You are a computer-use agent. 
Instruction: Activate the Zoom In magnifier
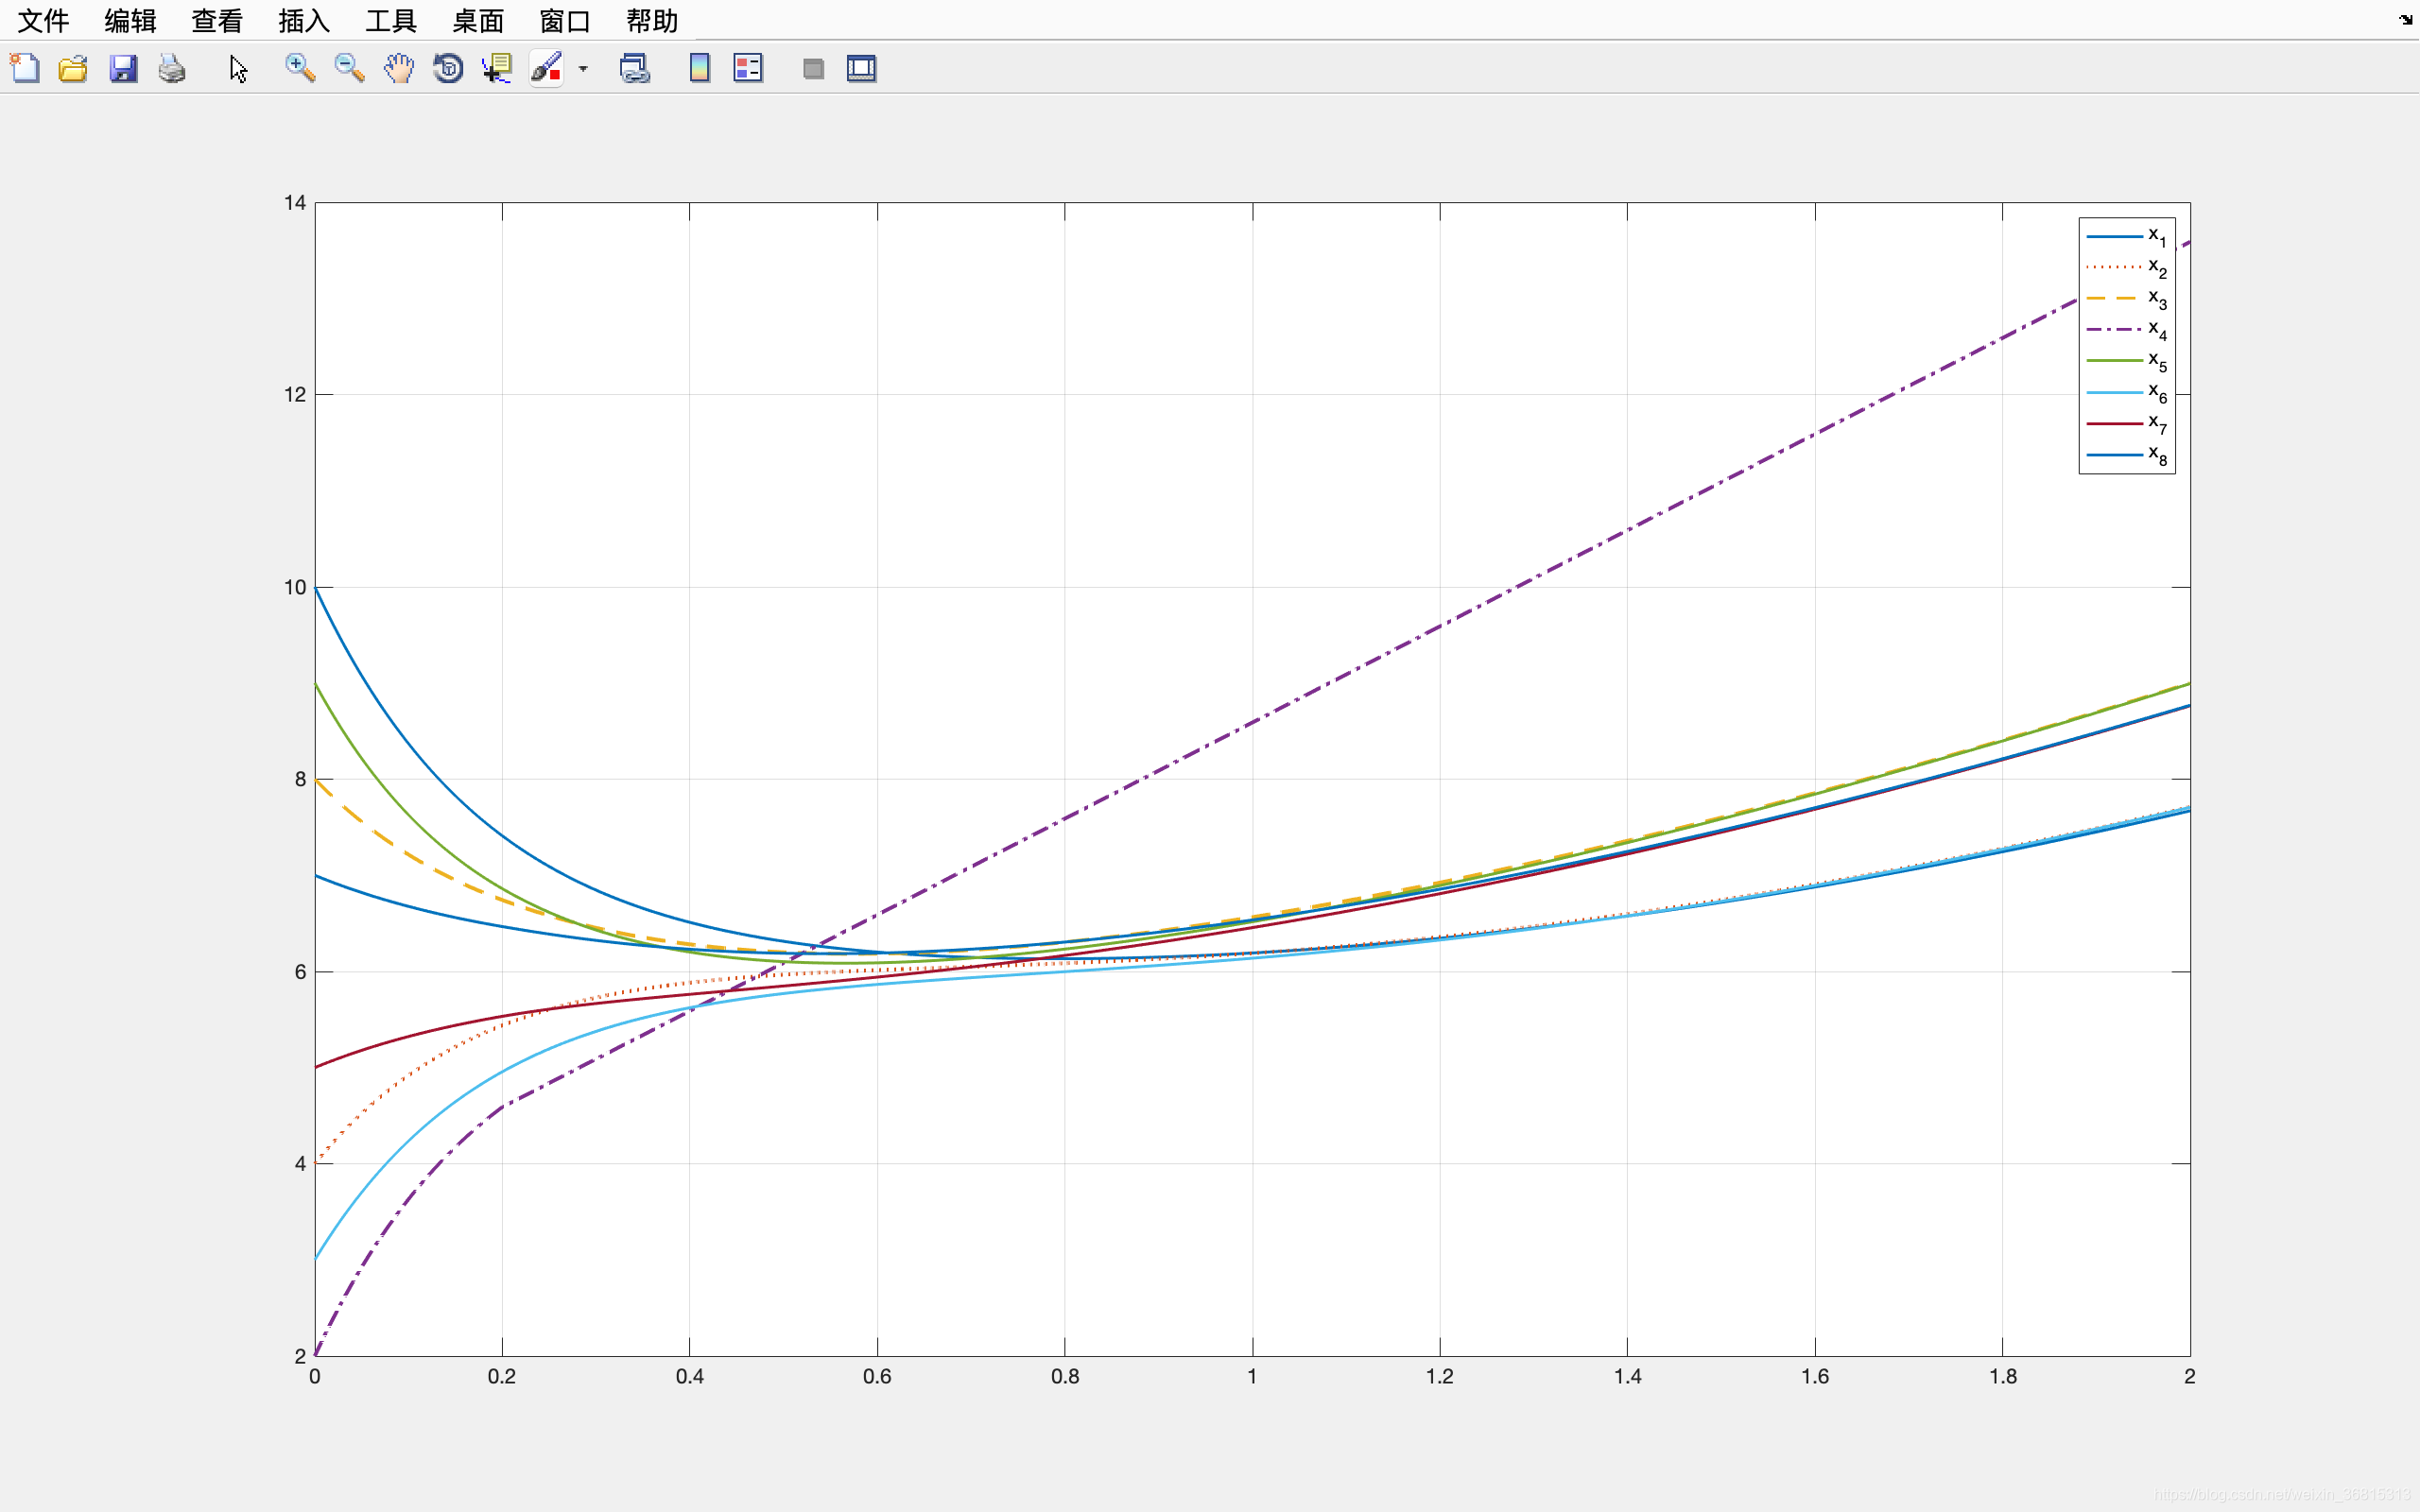[x=300, y=68]
